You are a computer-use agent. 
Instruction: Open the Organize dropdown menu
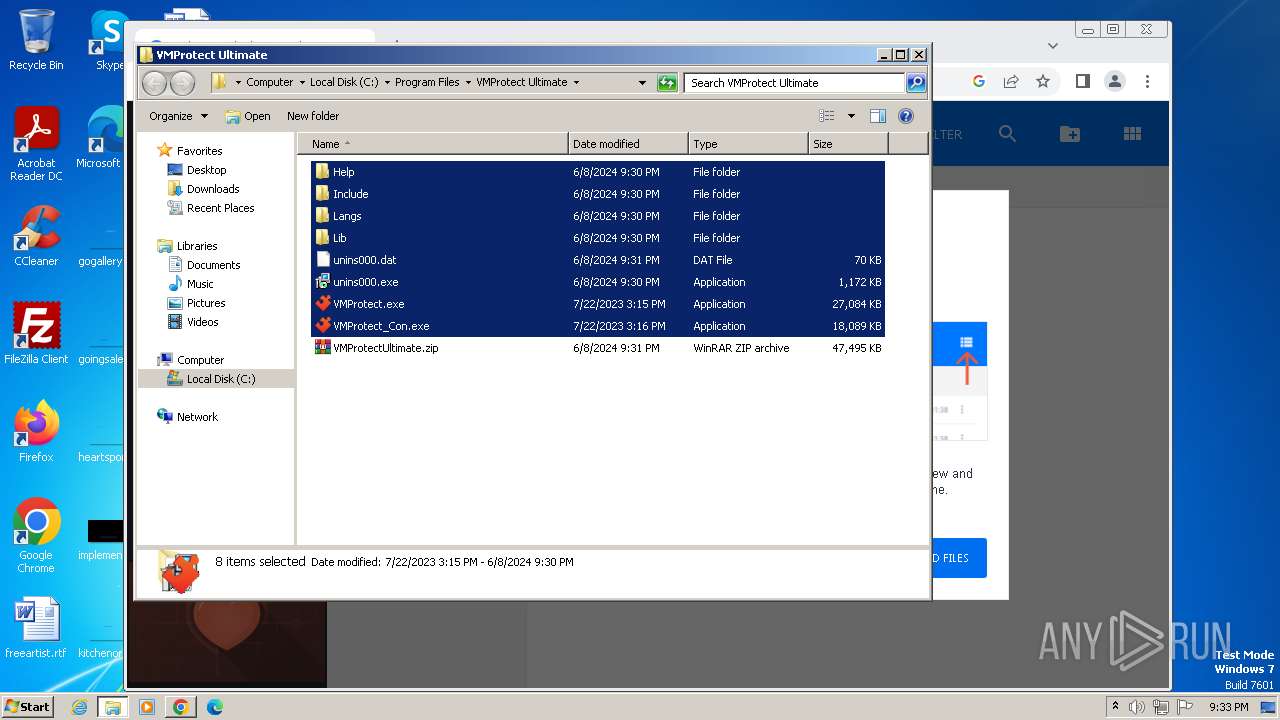(178, 116)
